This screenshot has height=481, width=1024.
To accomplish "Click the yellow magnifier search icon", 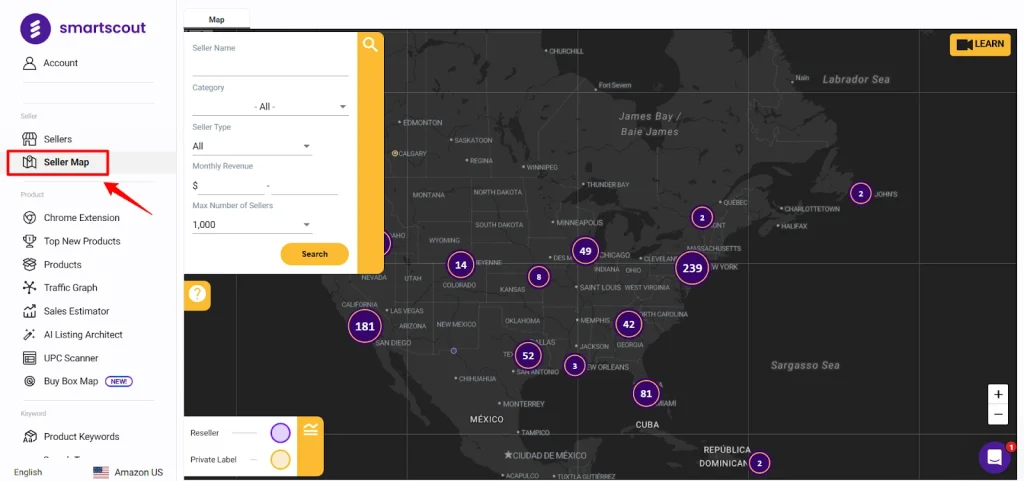I will (370, 45).
